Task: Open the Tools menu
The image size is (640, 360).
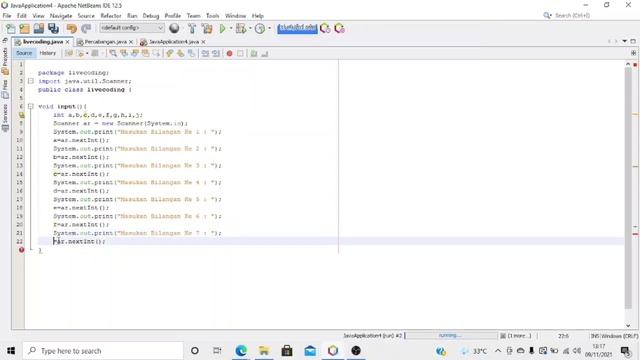Action: 213,16
